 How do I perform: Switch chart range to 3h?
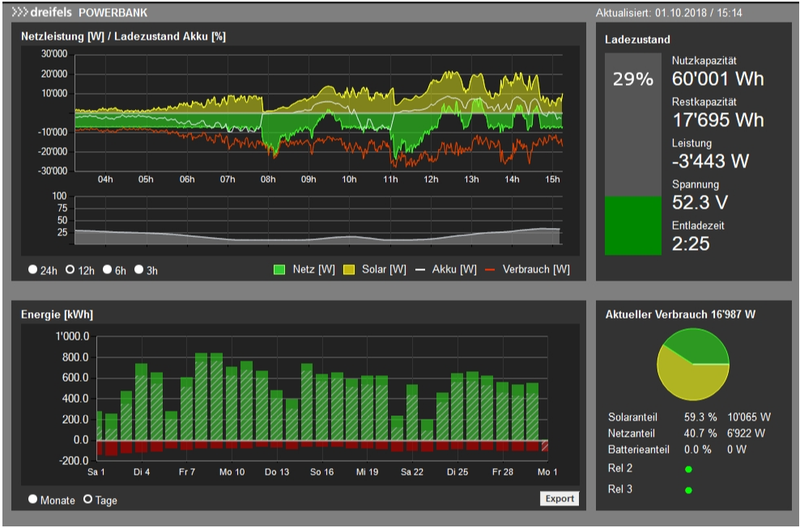tap(139, 270)
